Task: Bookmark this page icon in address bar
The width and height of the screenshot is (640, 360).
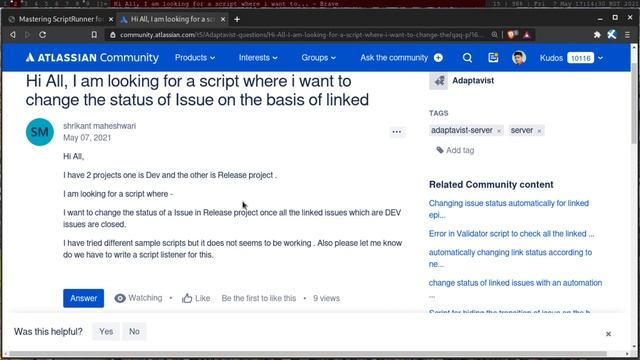Action: click(94, 35)
